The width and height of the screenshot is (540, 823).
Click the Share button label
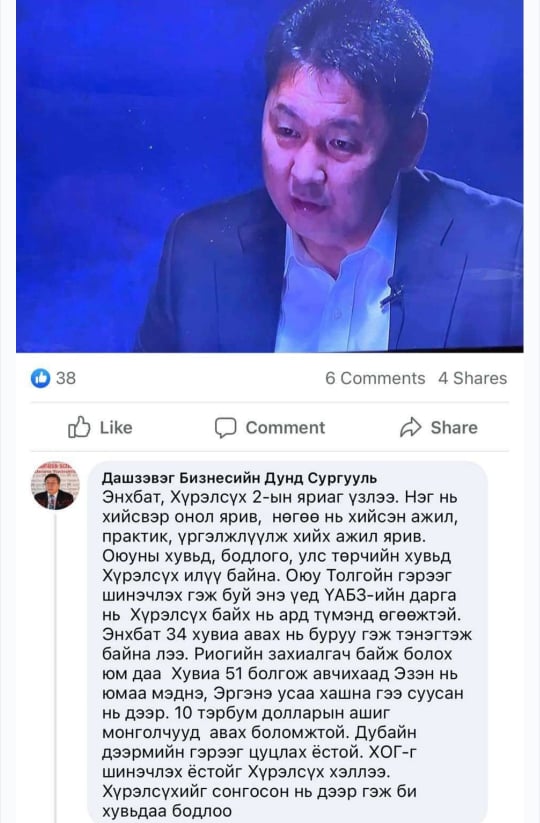pos(454,428)
